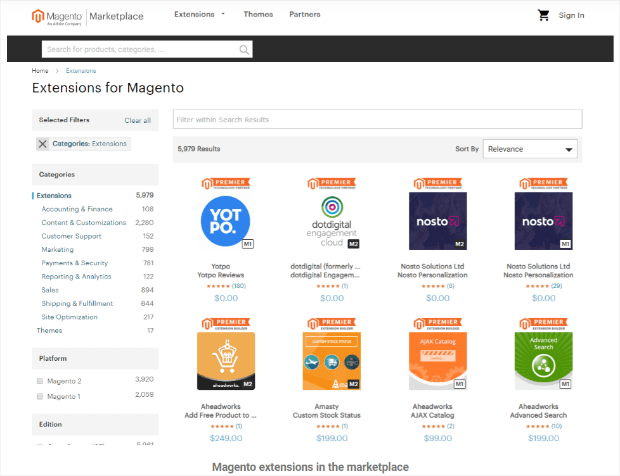Select Content & Customizations category
Screen dimensions: 620x476
point(84,223)
